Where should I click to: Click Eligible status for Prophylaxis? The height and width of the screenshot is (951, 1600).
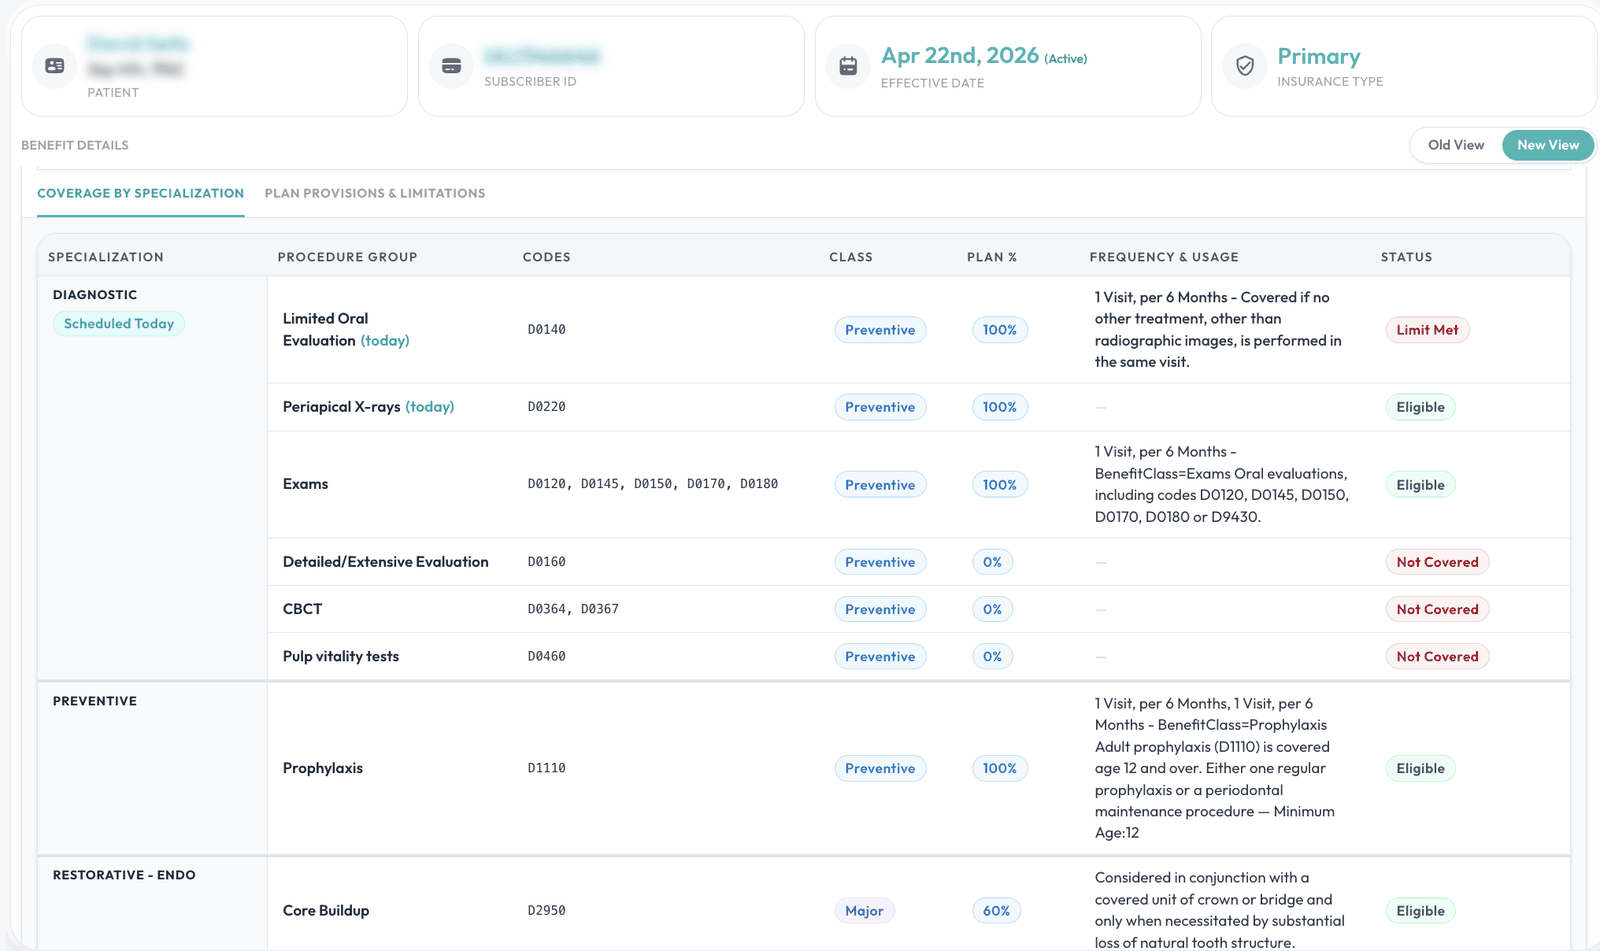1420,768
